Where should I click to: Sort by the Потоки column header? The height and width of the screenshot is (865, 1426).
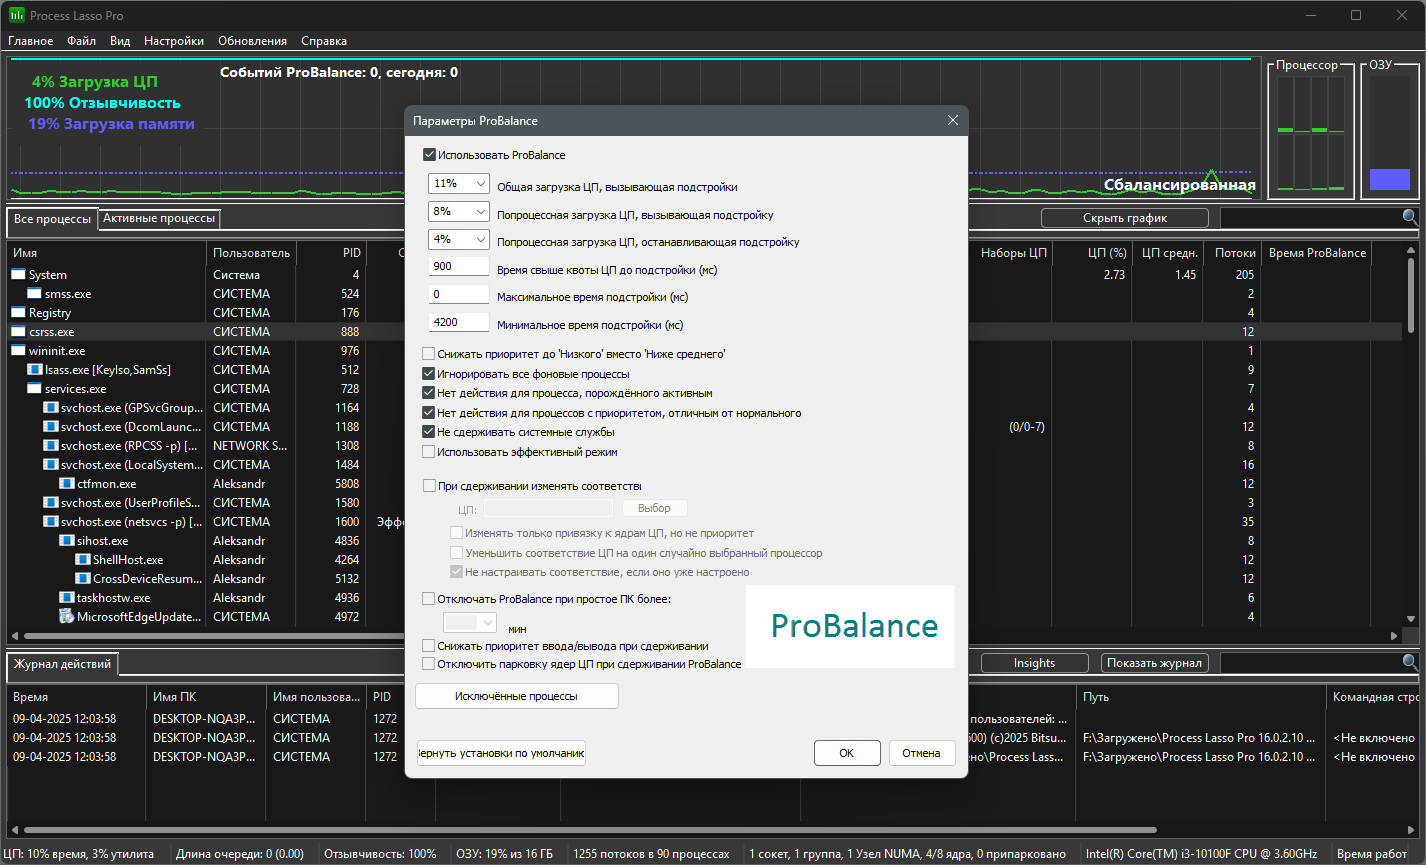coord(1231,253)
